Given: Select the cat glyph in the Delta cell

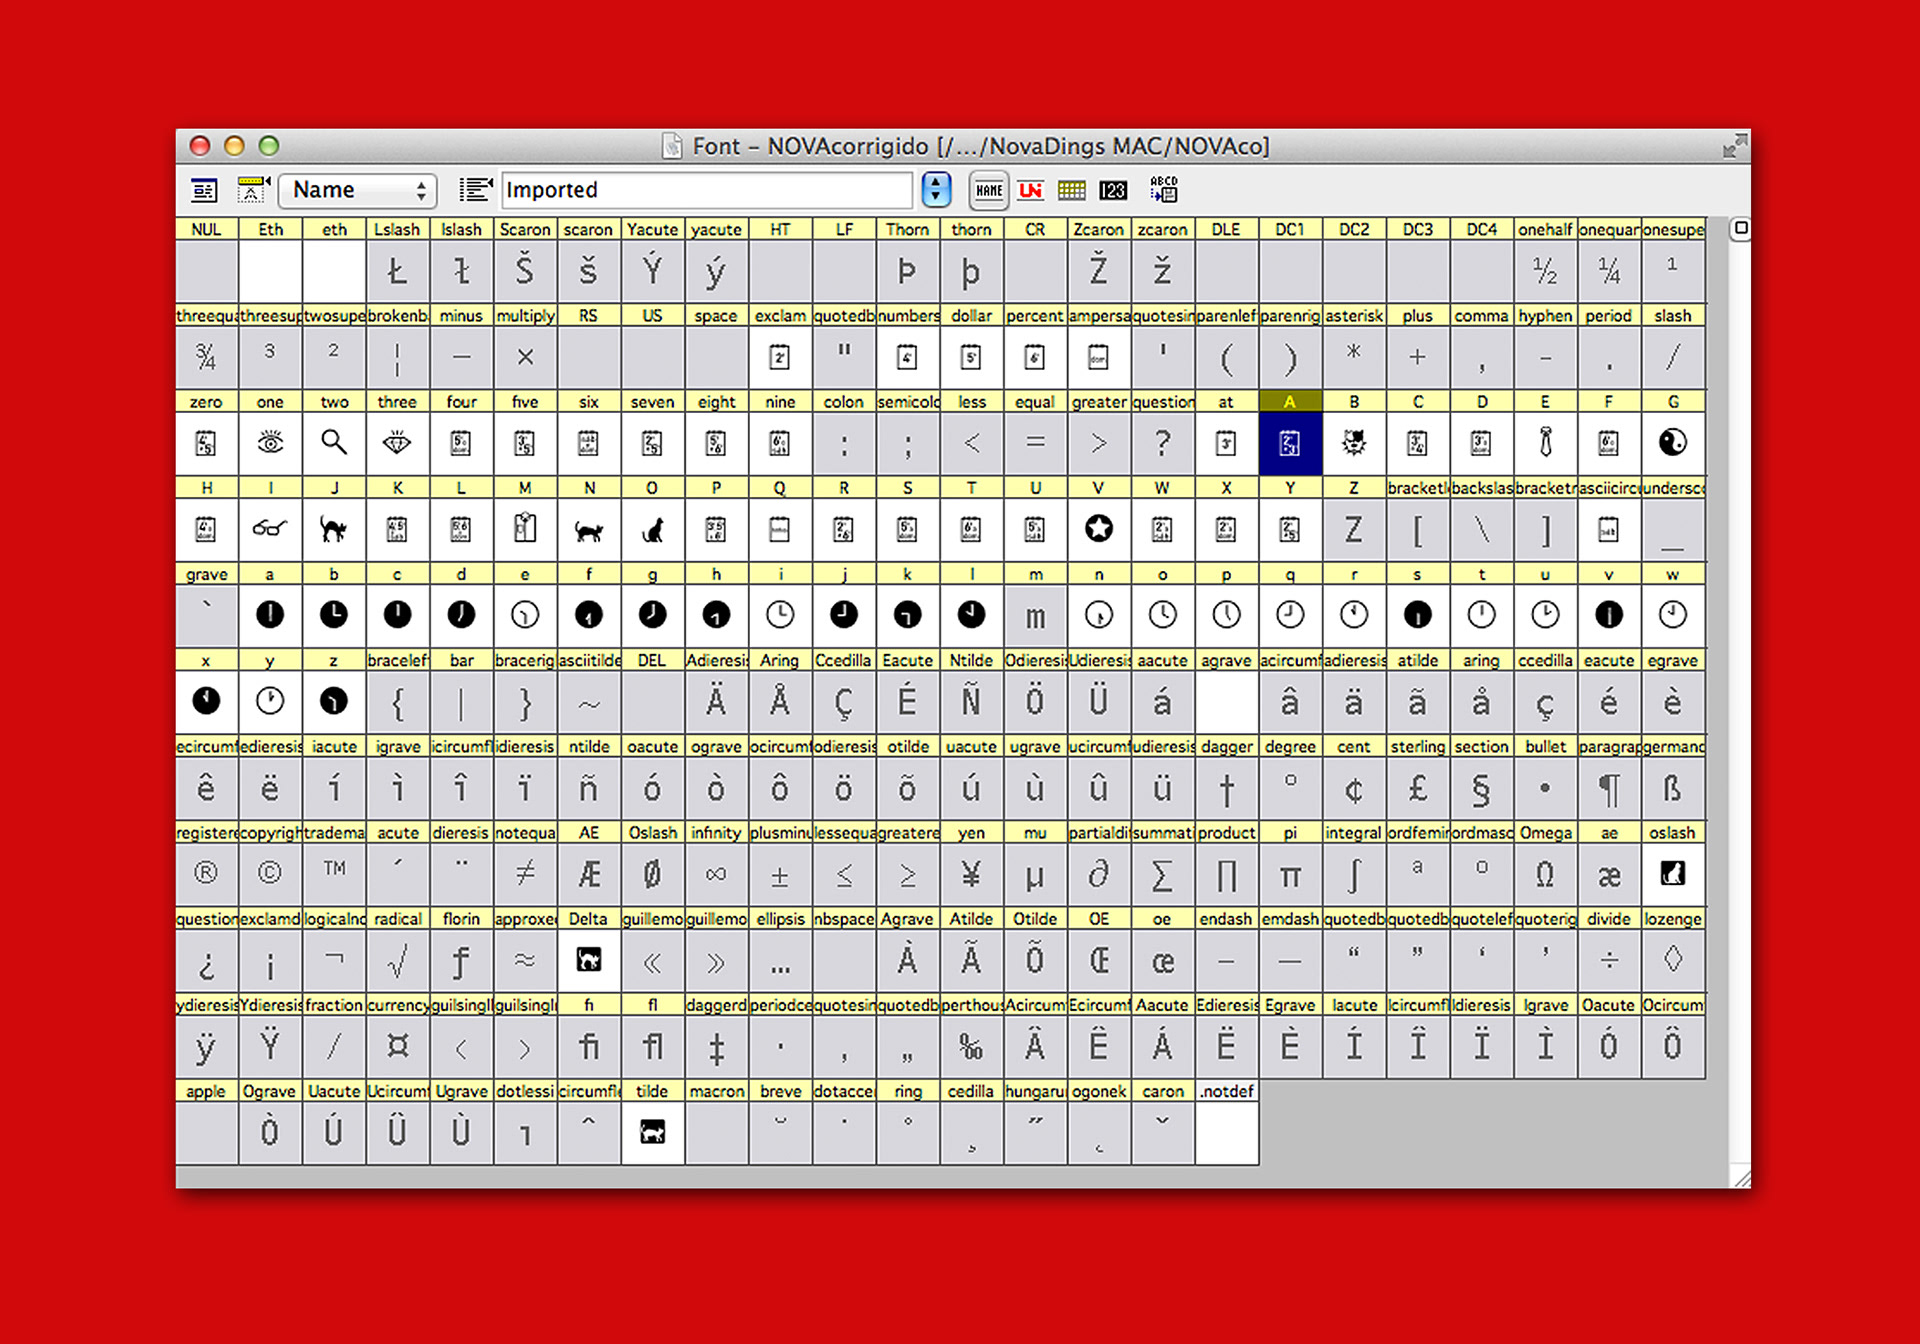Looking at the screenshot, I should click(x=589, y=960).
